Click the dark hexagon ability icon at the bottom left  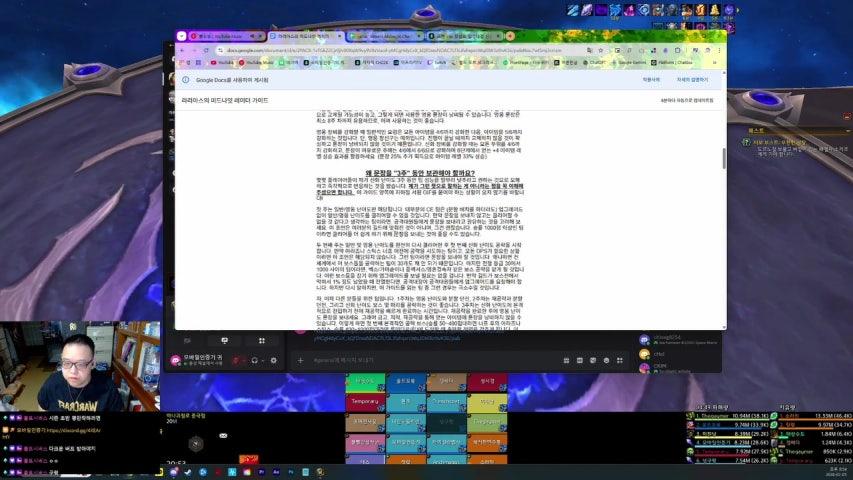(196, 444)
